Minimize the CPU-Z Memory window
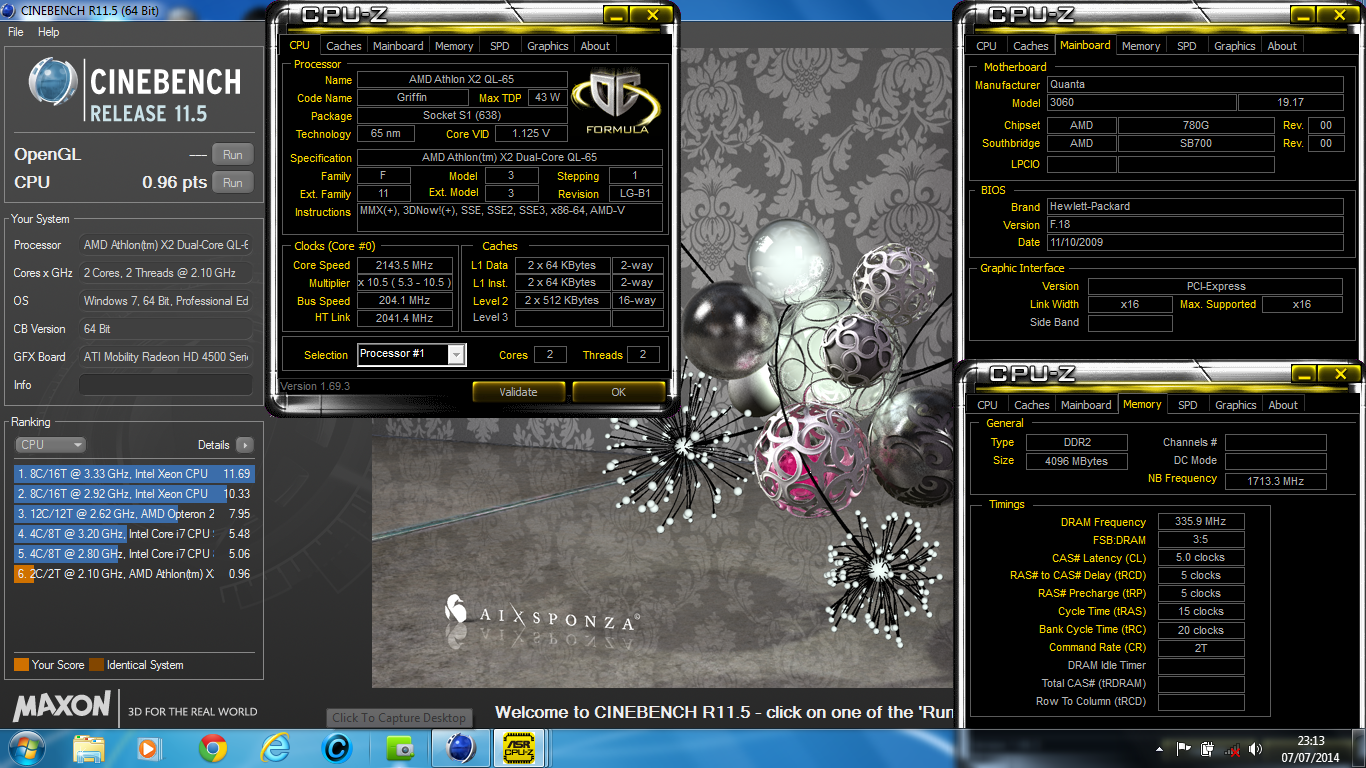Viewport: 1366px width, 768px height. pyautogui.click(x=1304, y=374)
